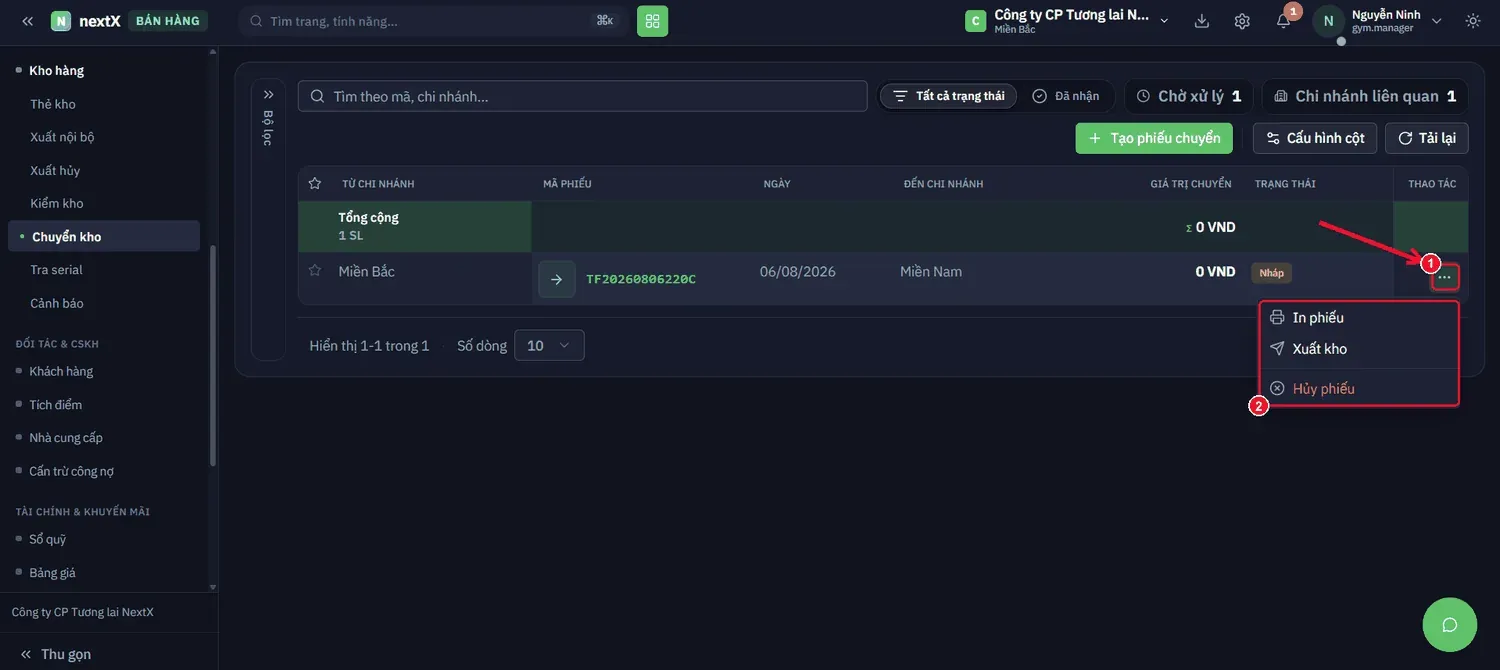Viewport: 1500px width, 670px height.
Task: Open Sổ quỹ in the sidebar
Action: [48, 539]
